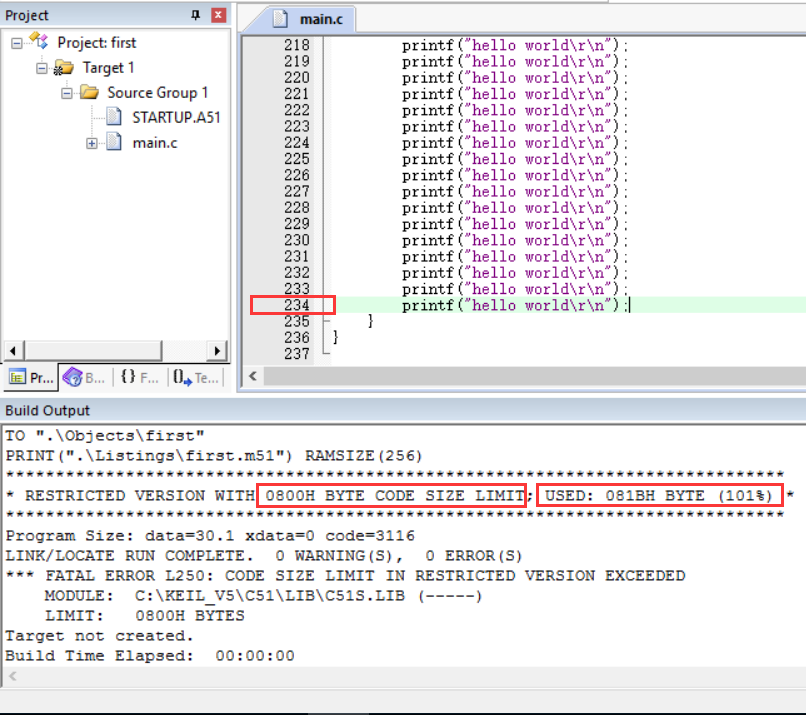806x715 pixels.
Task: Click the 'Build Time Elapsed' line
Action: (x=150, y=656)
